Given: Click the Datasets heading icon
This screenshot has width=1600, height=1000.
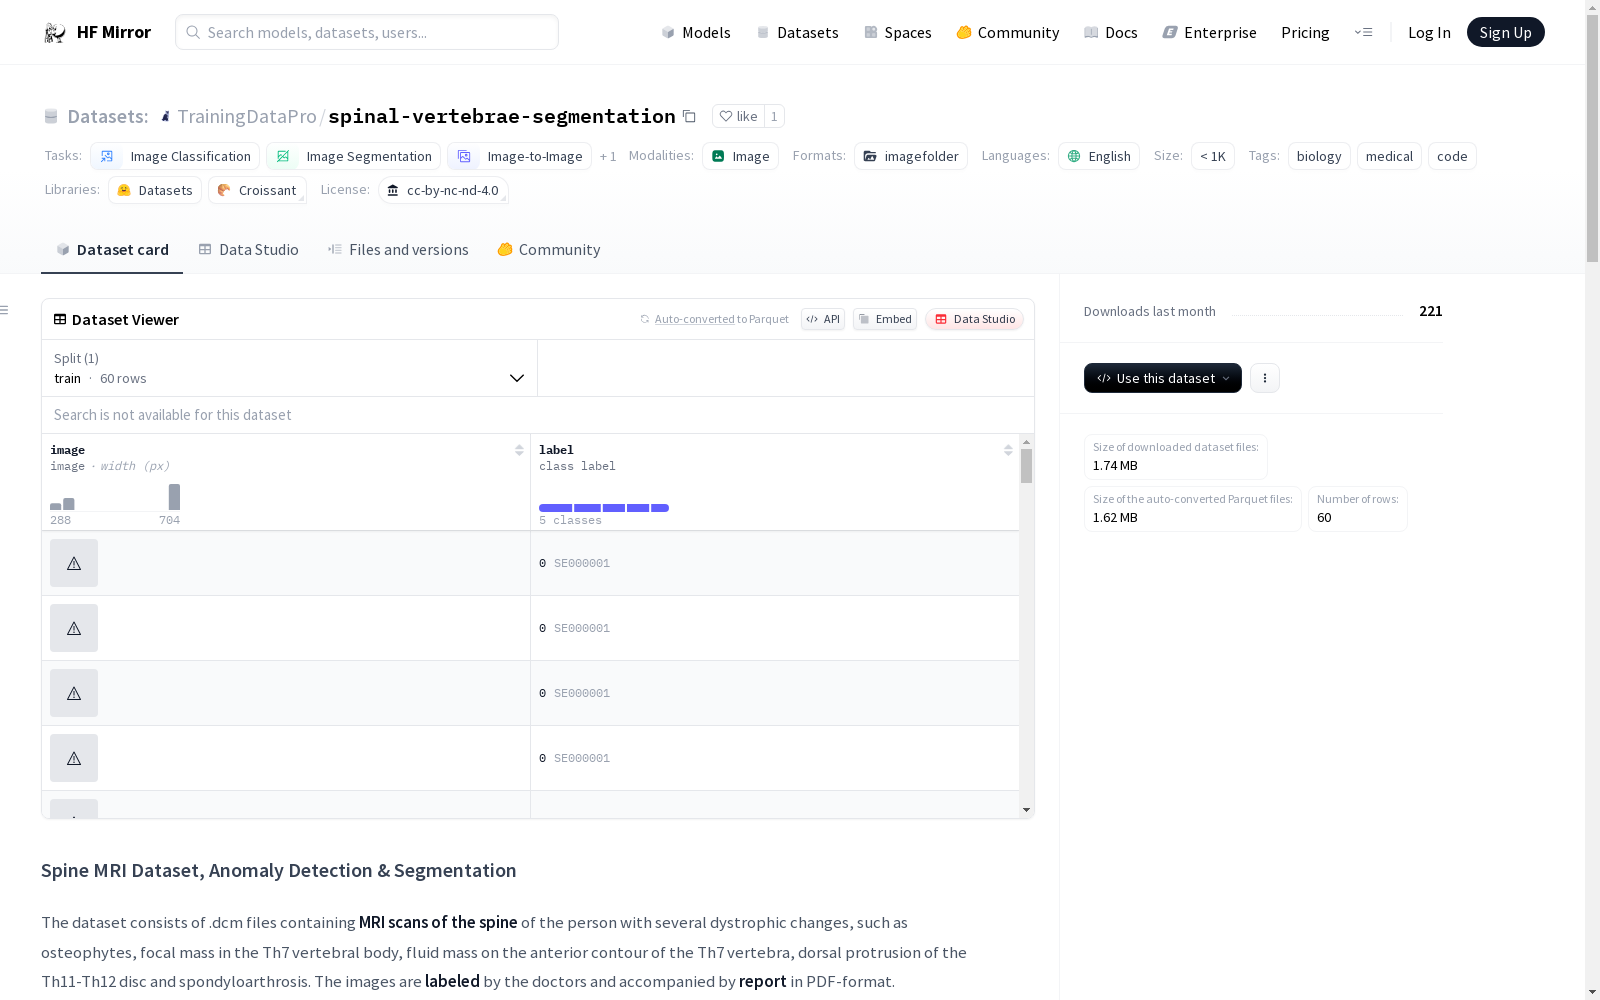Looking at the screenshot, I should [x=51, y=117].
